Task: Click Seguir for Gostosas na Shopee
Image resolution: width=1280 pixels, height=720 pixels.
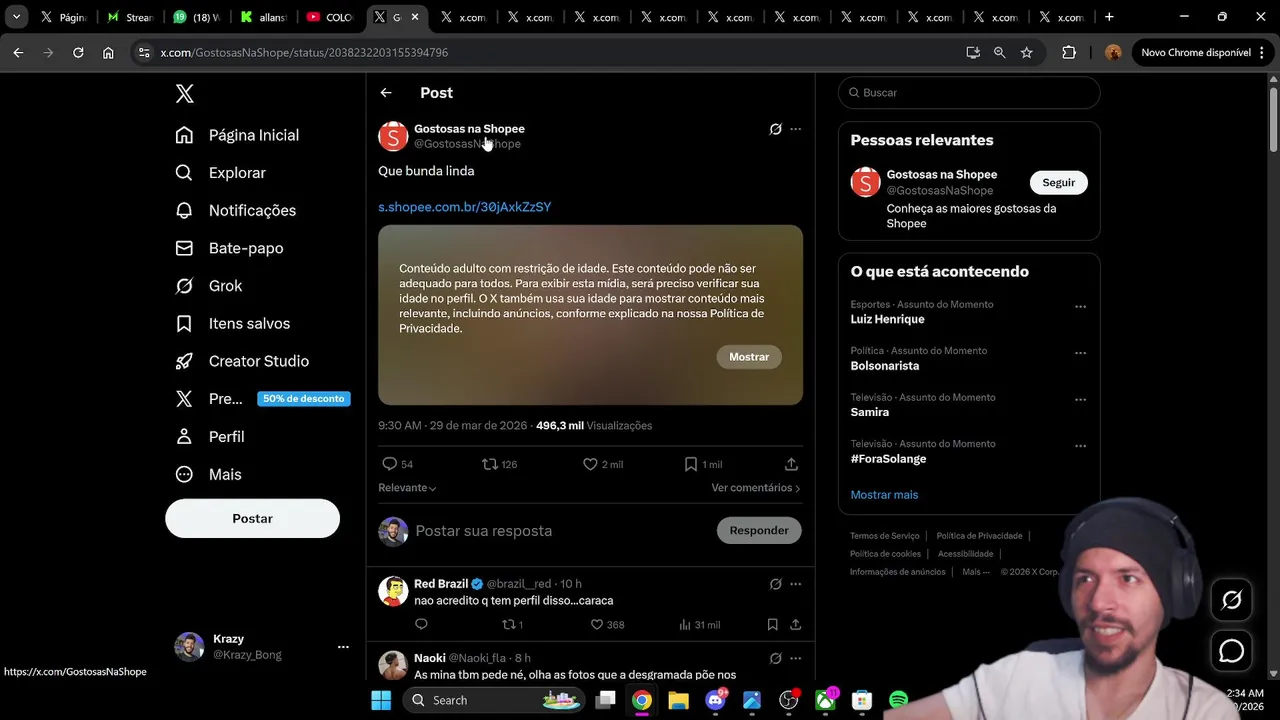Action: 1059,183
